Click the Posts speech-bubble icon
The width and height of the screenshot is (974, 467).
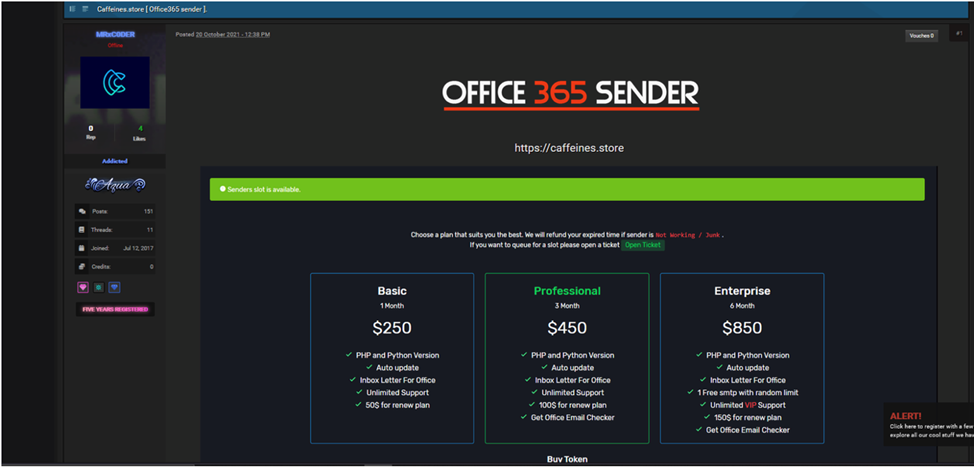coord(82,212)
